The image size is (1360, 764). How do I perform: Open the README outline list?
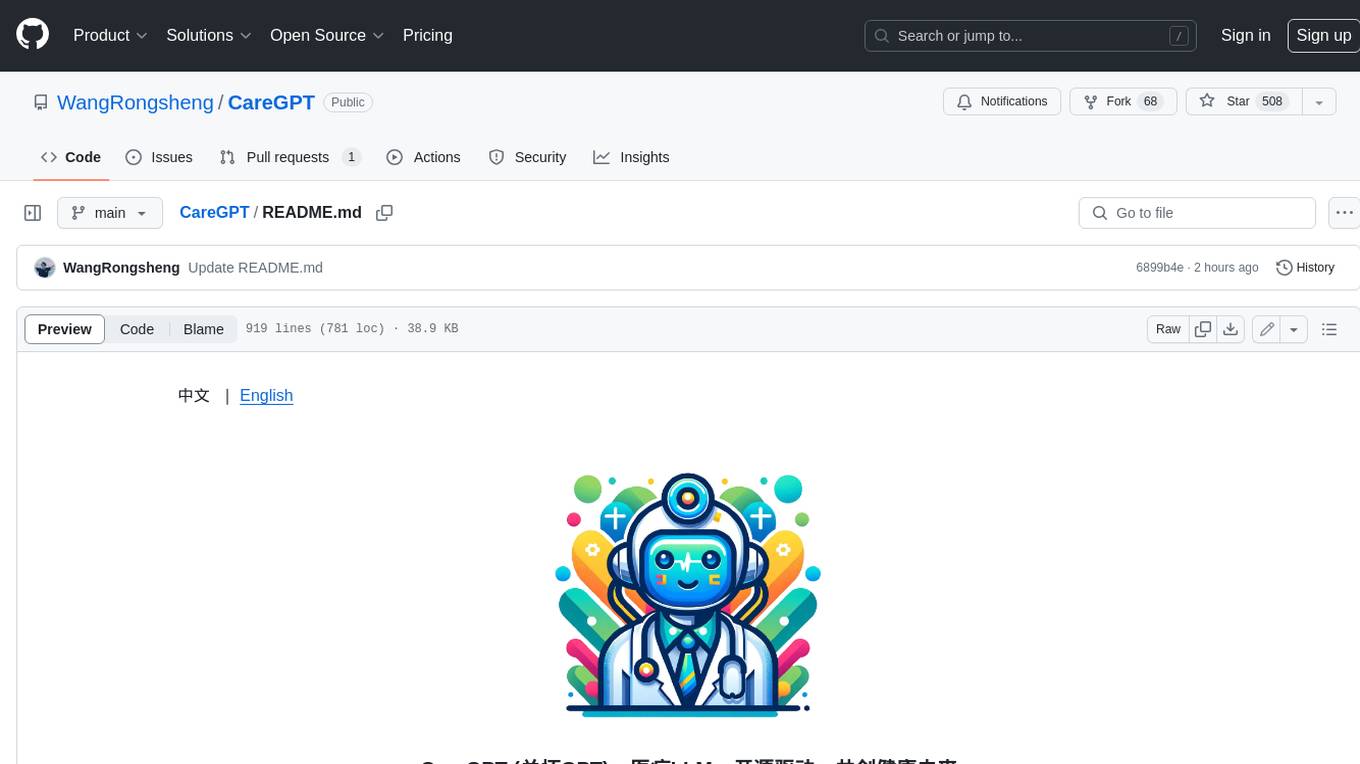(x=1329, y=329)
